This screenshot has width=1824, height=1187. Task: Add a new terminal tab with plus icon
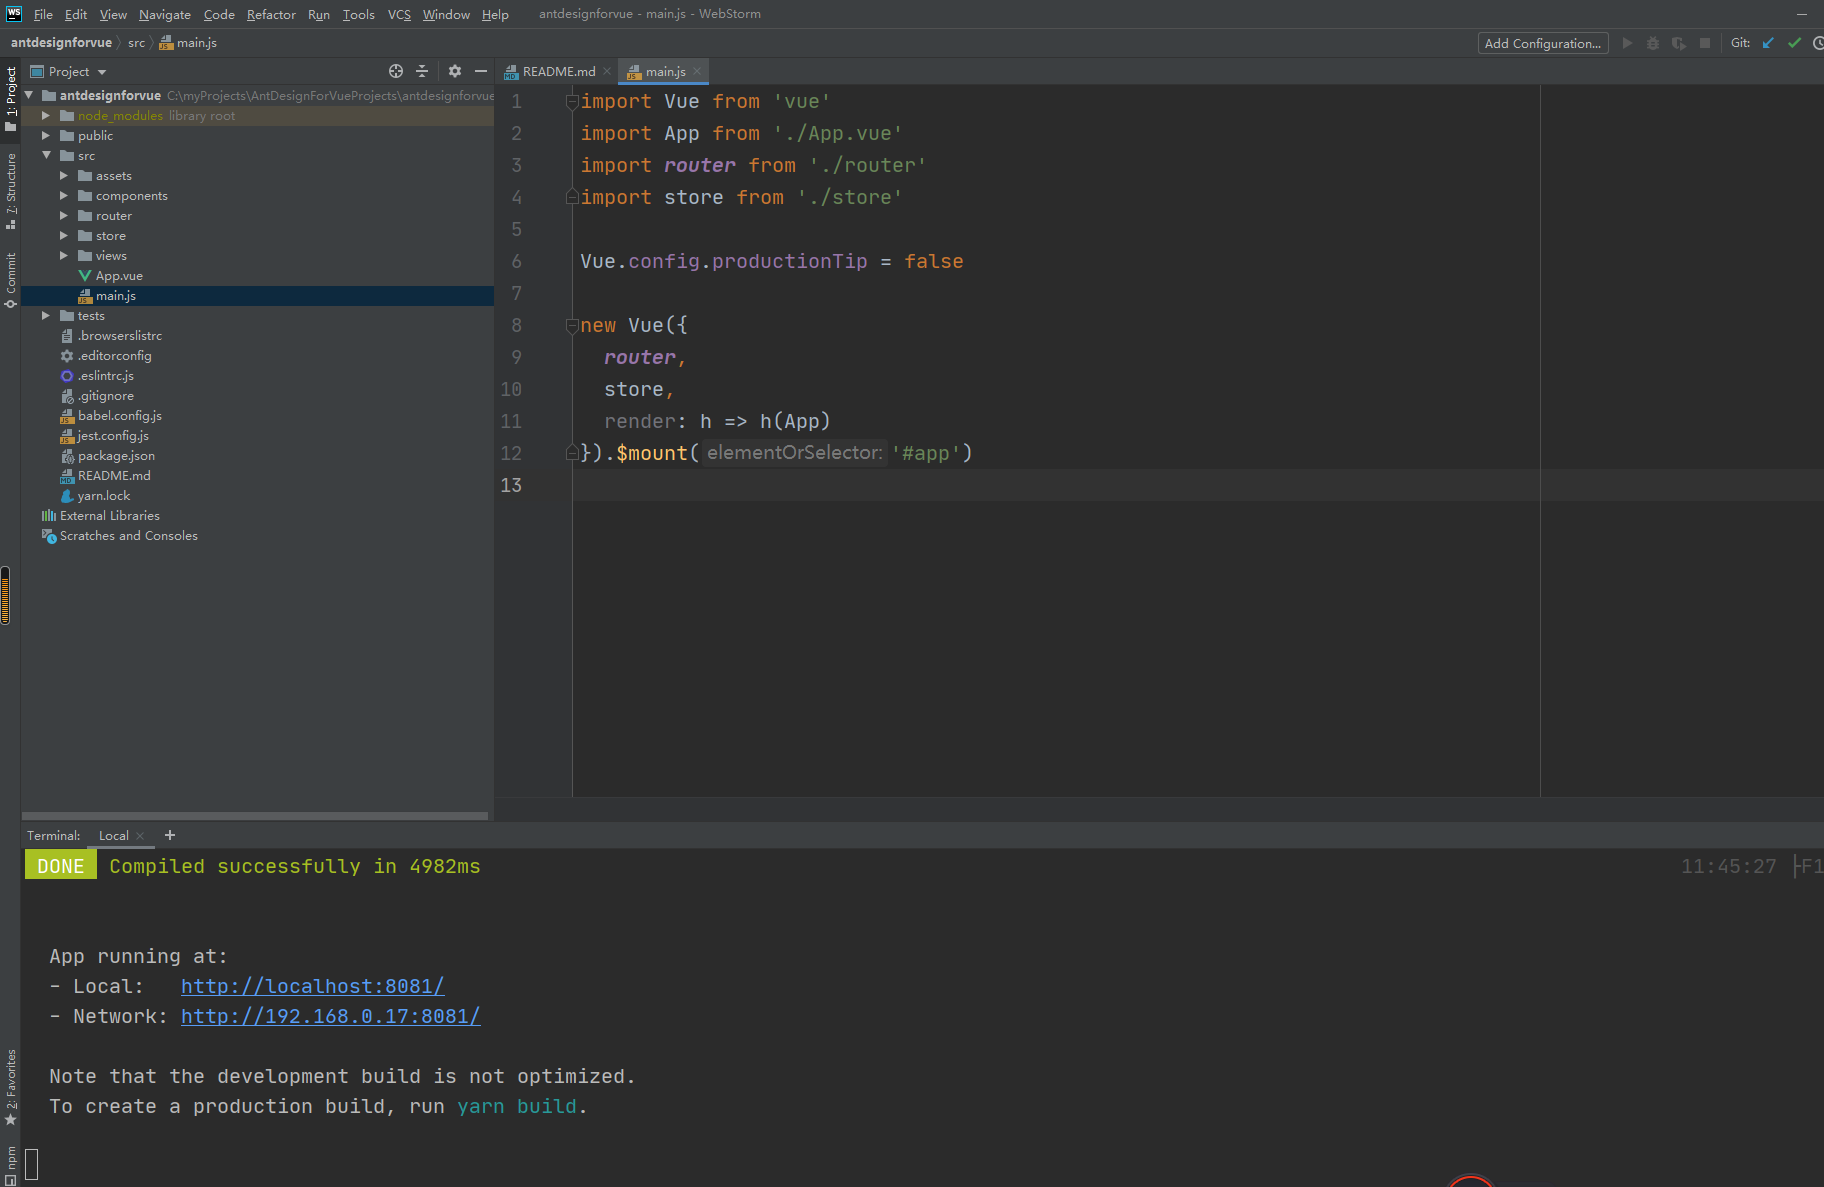tap(170, 835)
